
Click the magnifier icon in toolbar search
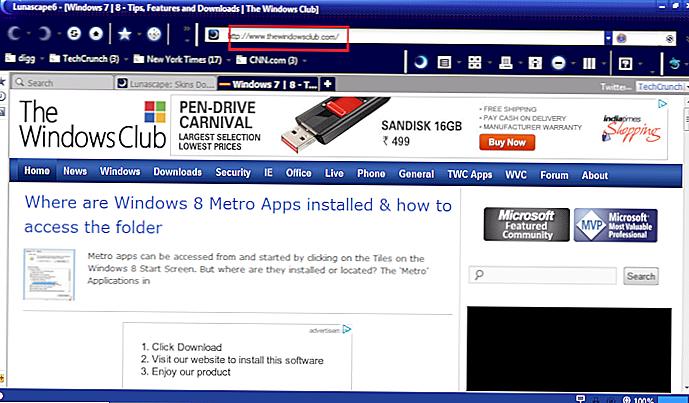pos(669,39)
